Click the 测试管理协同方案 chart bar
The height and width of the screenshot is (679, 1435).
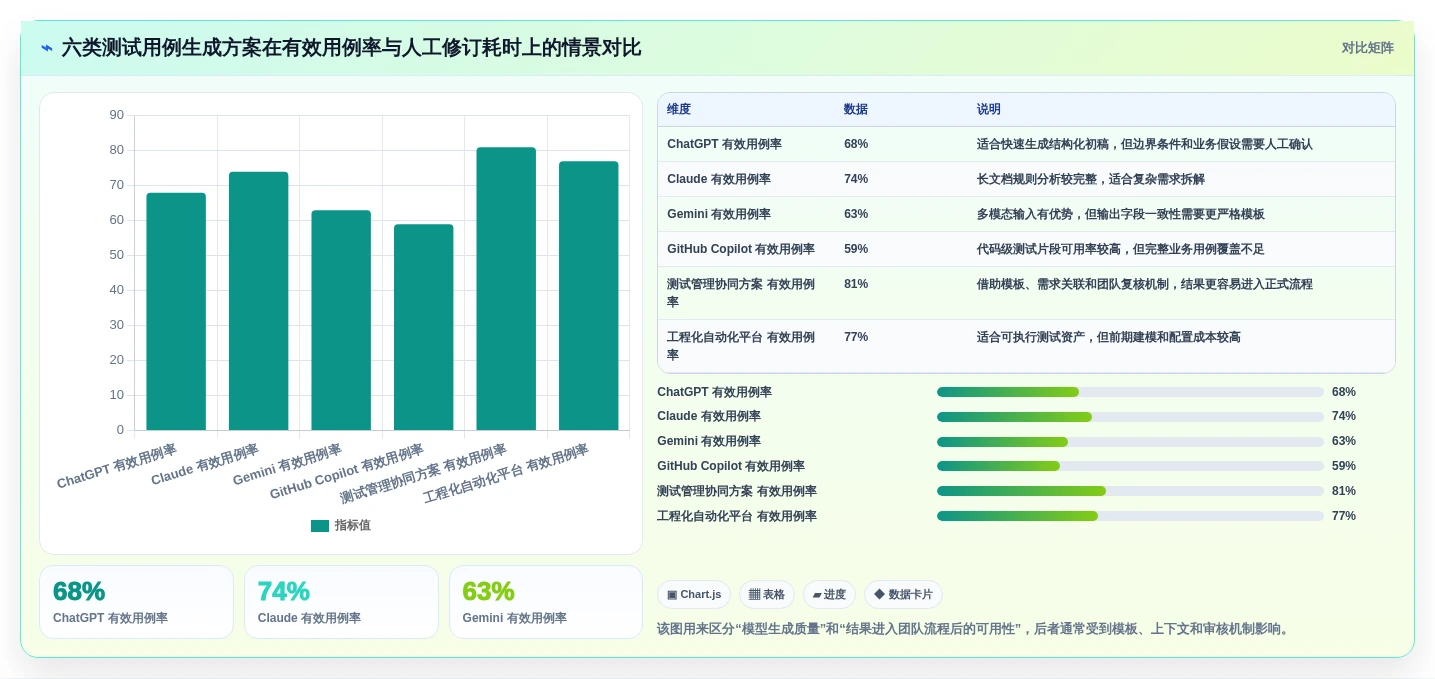tap(506, 289)
